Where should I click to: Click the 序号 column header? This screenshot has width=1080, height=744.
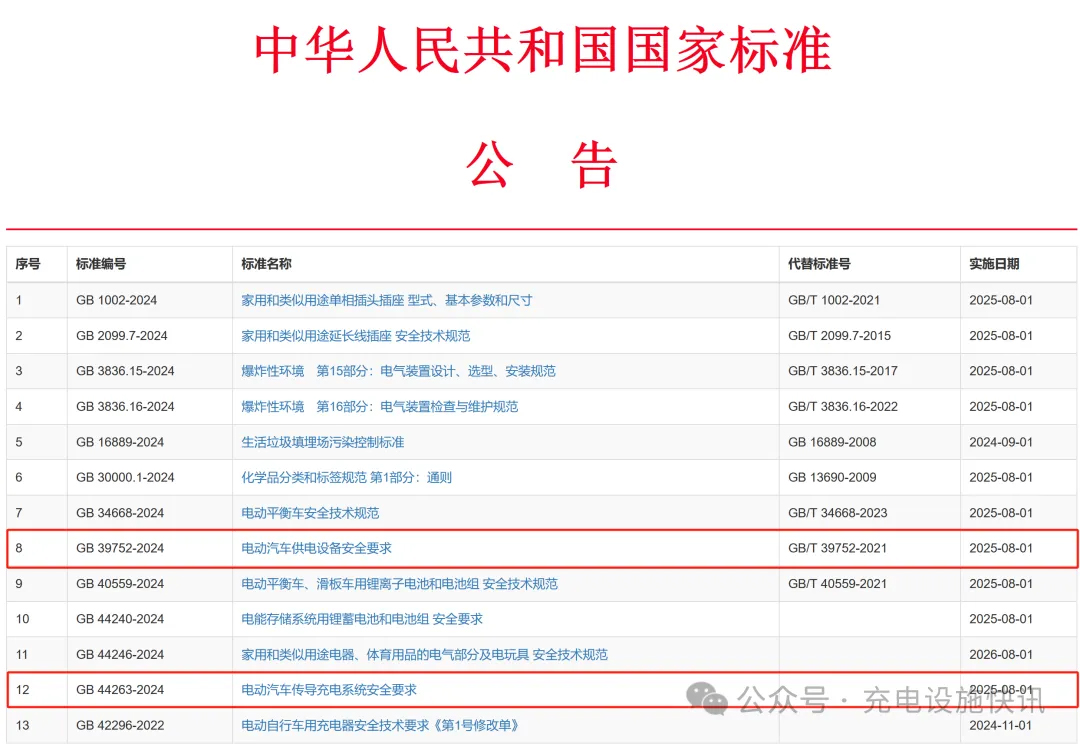pos(28,264)
